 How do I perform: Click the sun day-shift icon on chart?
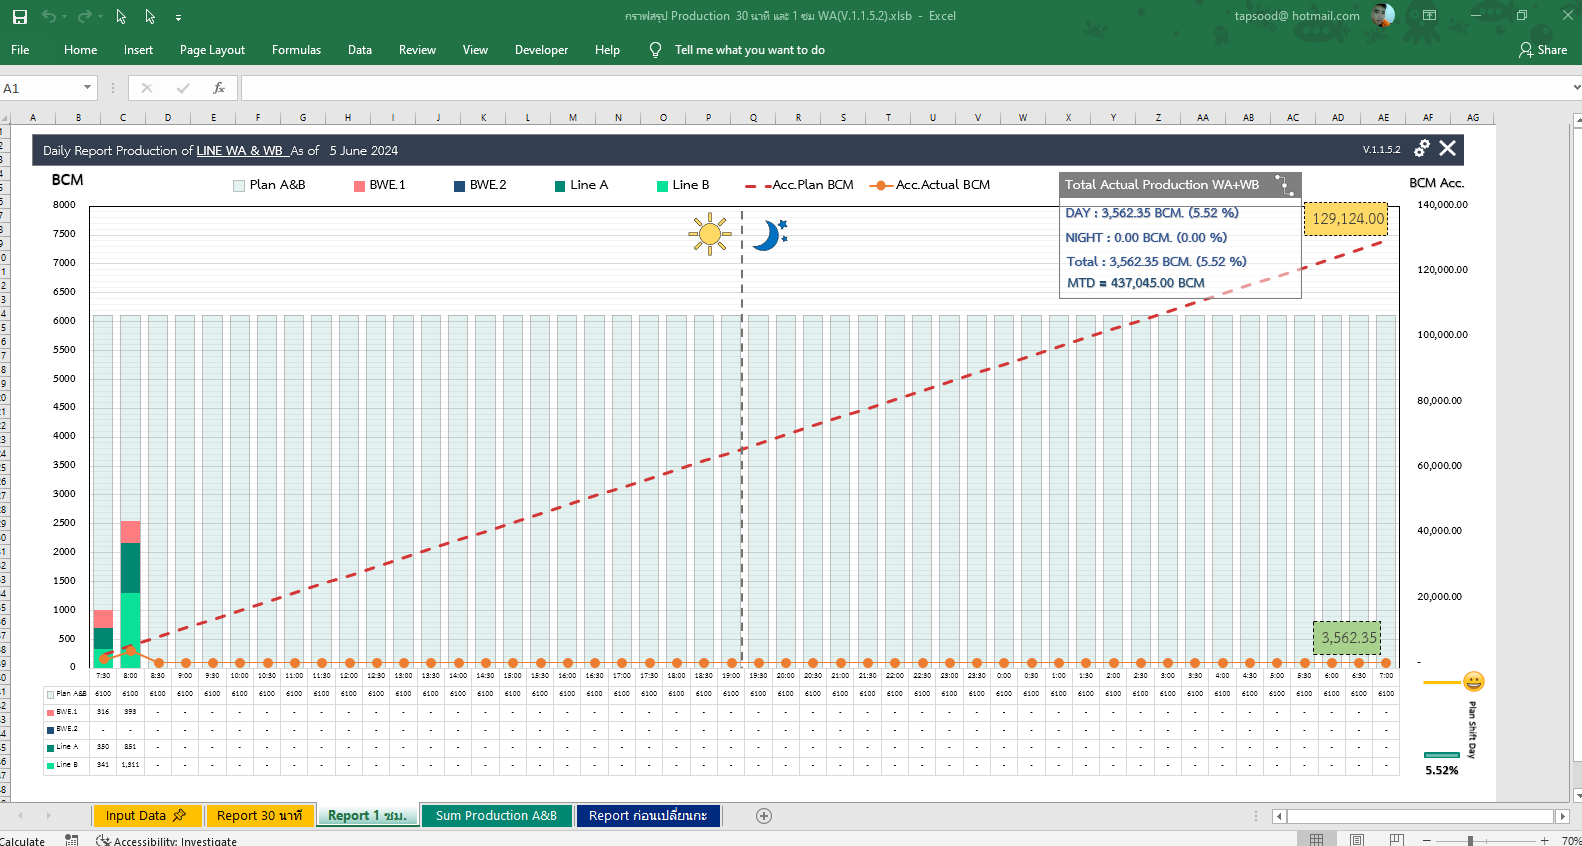point(709,234)
